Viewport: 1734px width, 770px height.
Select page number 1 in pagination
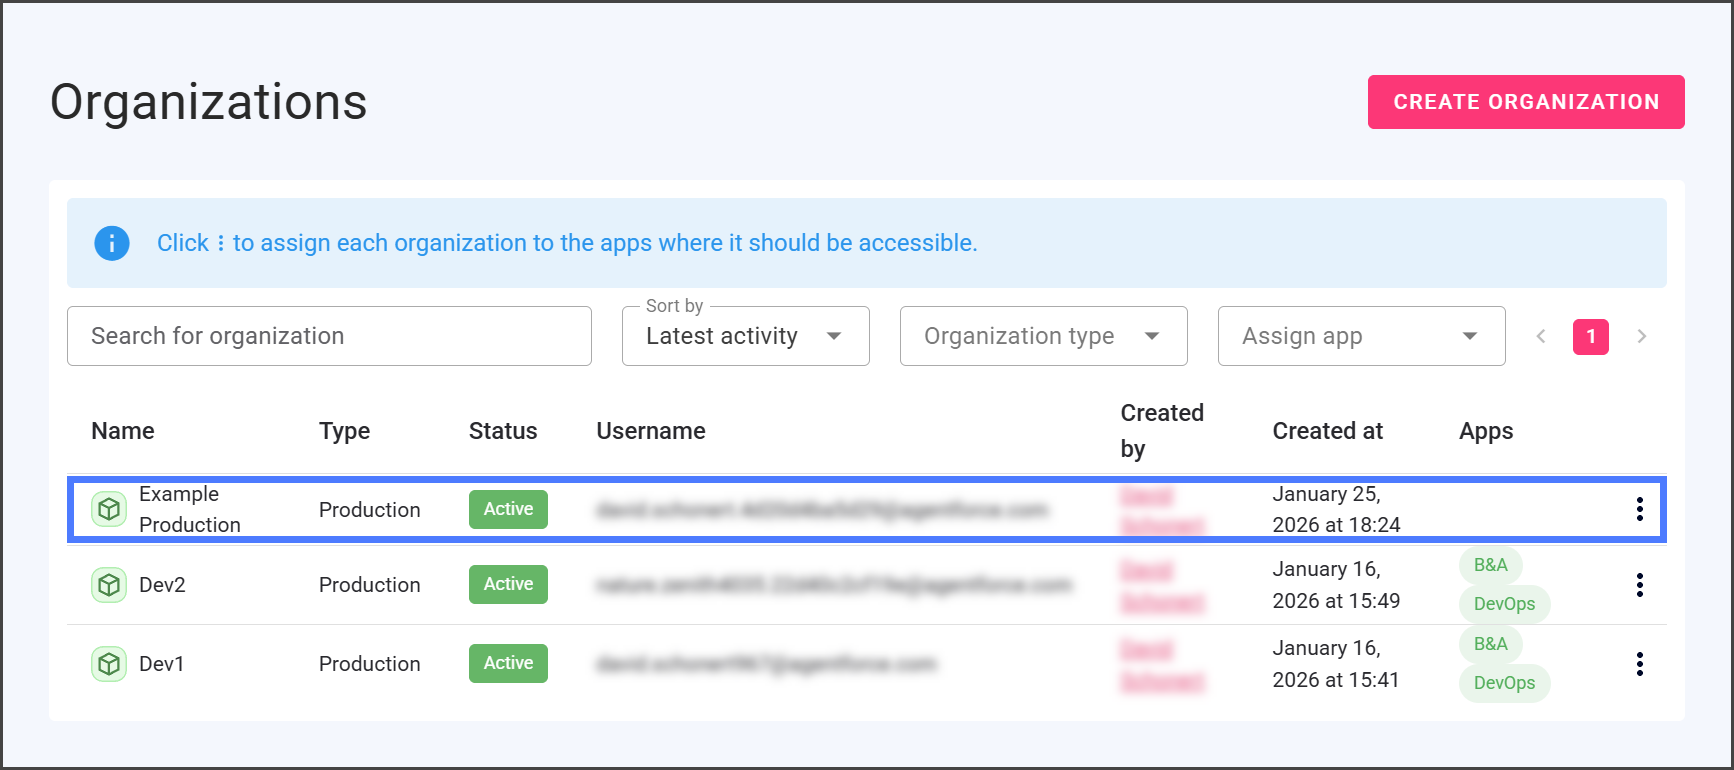[x=1590, y=337]
